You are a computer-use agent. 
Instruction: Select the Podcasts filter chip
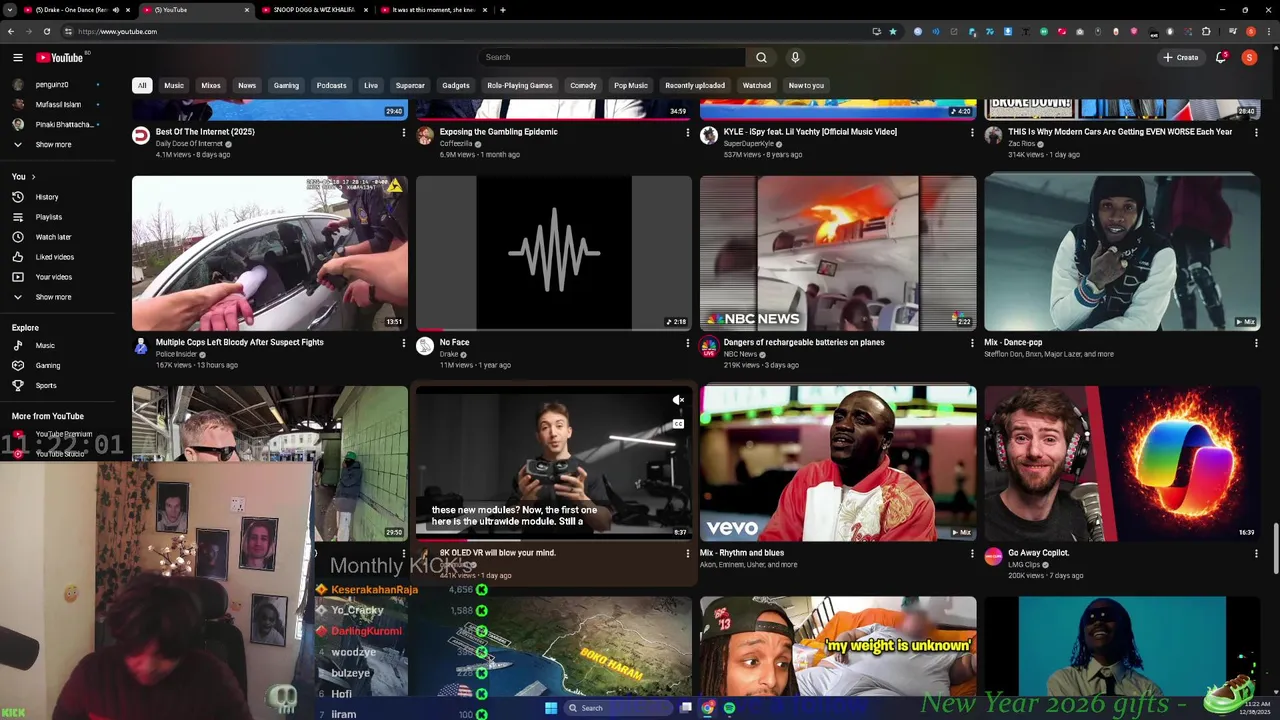(331, 85)
